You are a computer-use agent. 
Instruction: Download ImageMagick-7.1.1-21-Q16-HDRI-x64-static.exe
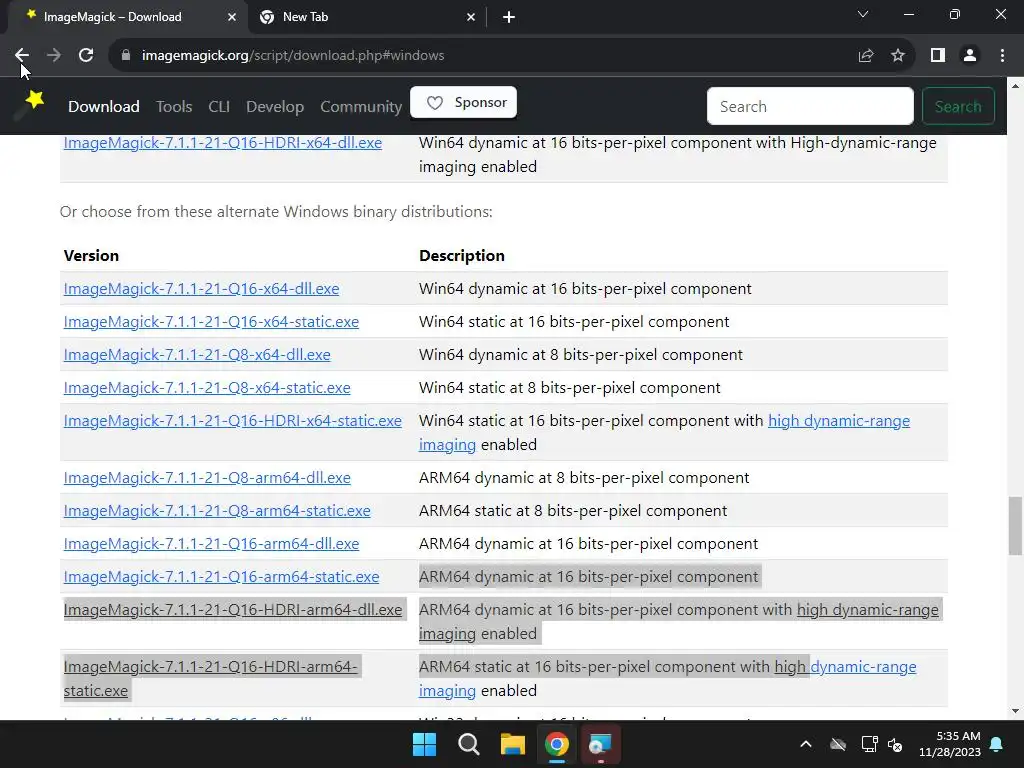[232, 421]
